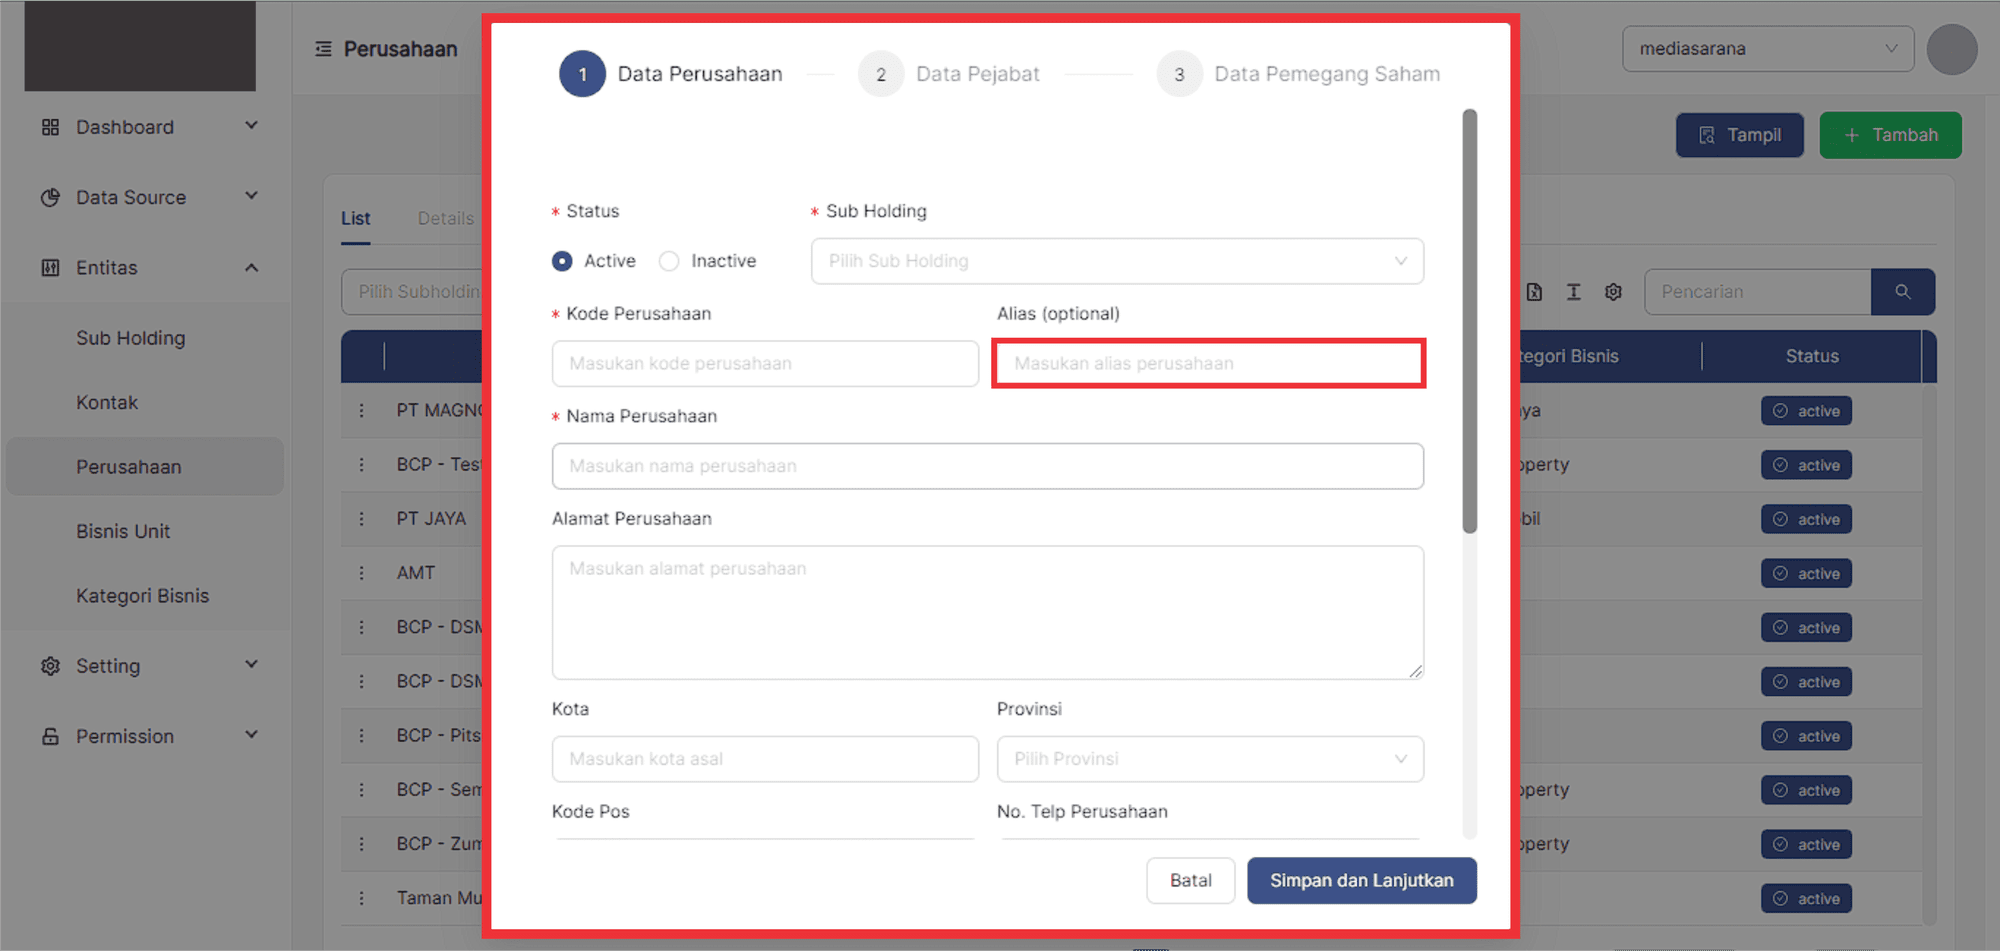
Task: Open the Pilih Sub Holding dropdown
Action: (x=1116, y=261)
